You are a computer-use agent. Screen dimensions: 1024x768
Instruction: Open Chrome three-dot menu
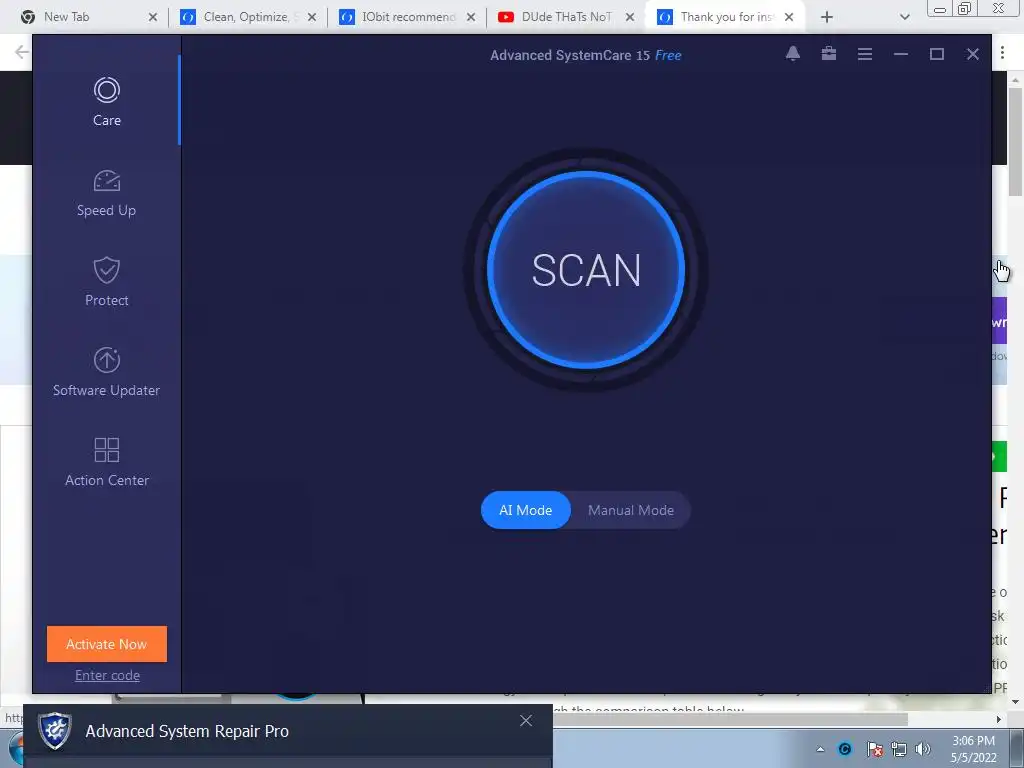[x=1002, y=52]
